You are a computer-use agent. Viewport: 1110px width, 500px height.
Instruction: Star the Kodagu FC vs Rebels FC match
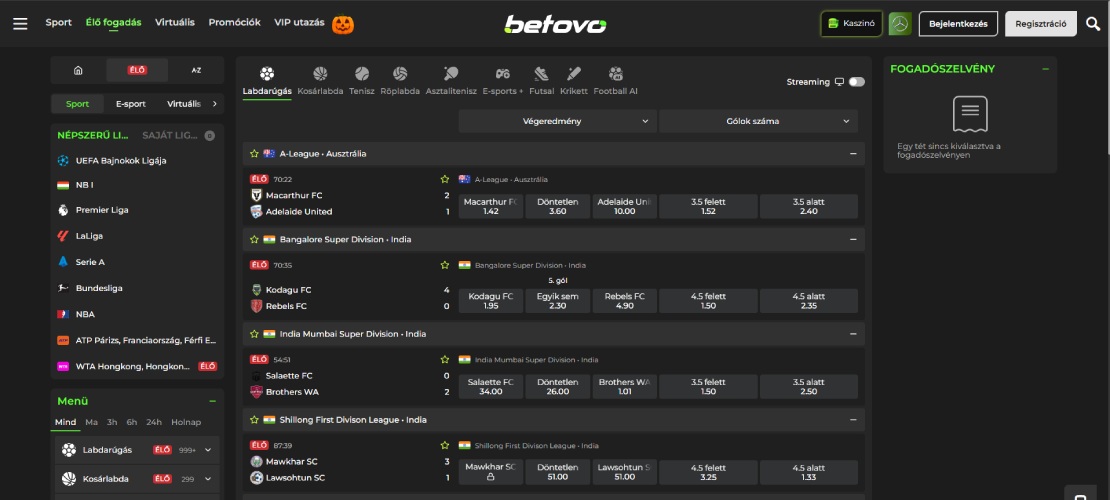(x=445, y=265)
